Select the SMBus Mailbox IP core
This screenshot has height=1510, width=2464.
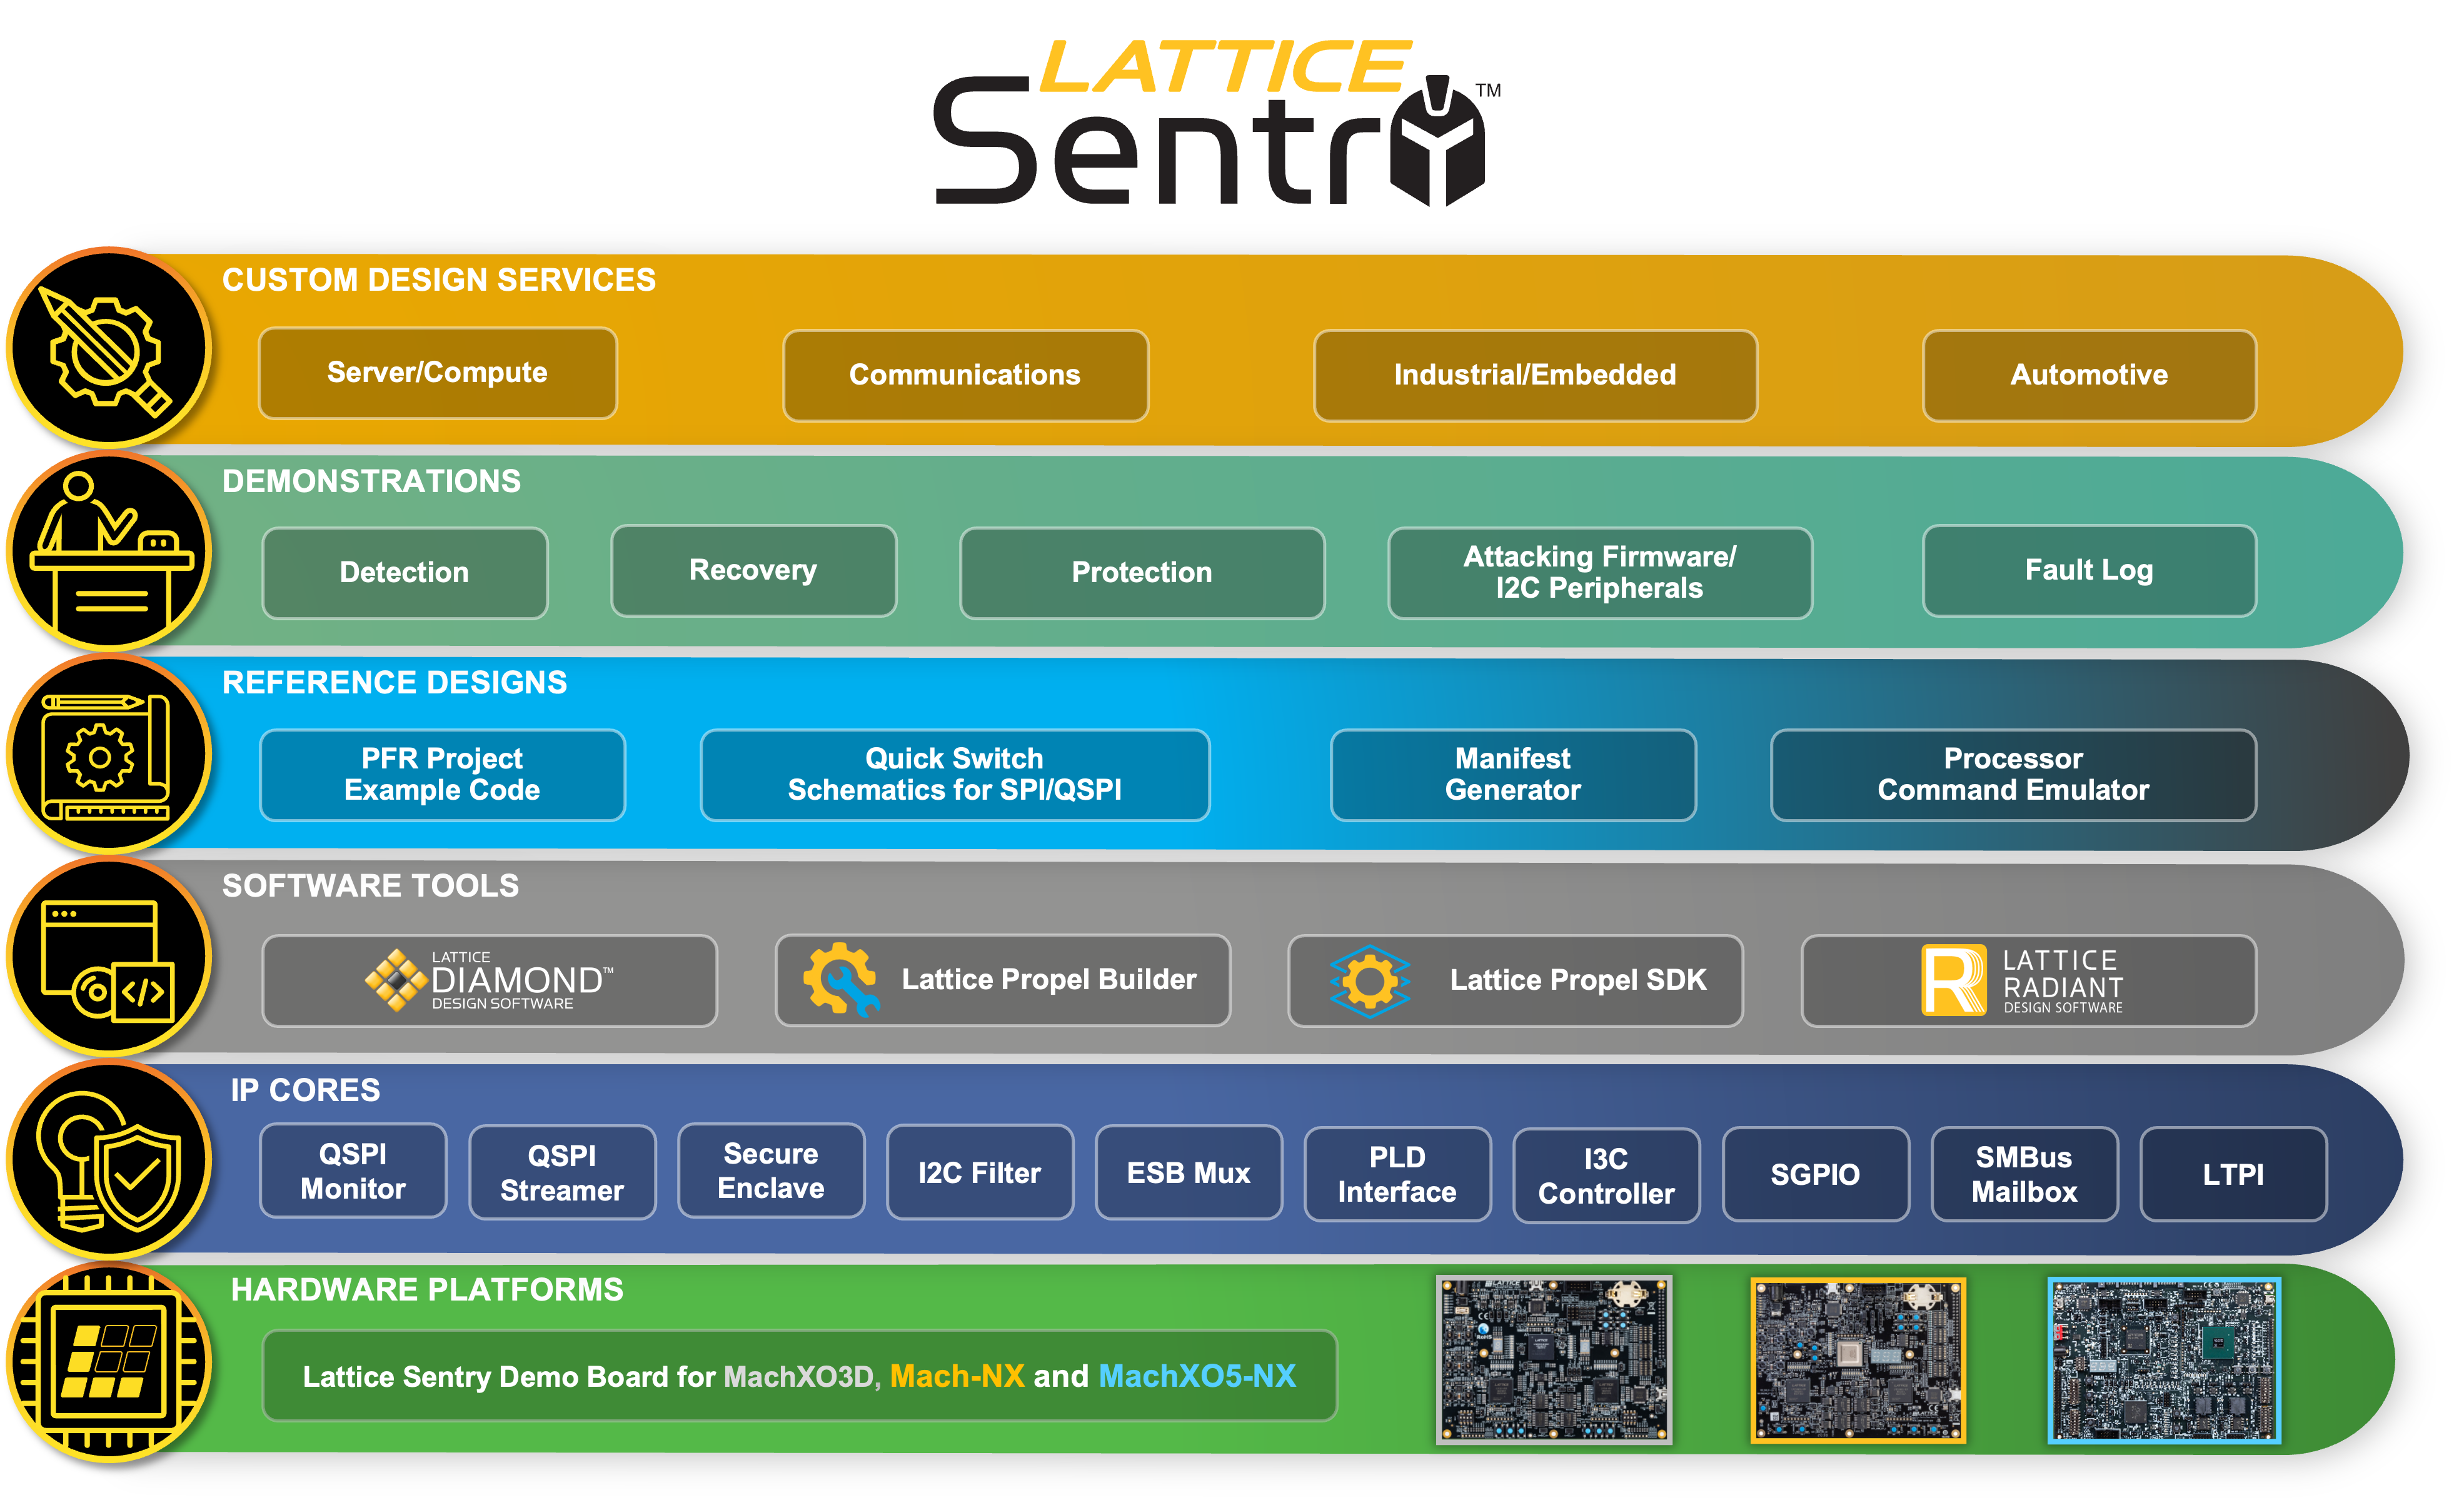point(2025,1175)
